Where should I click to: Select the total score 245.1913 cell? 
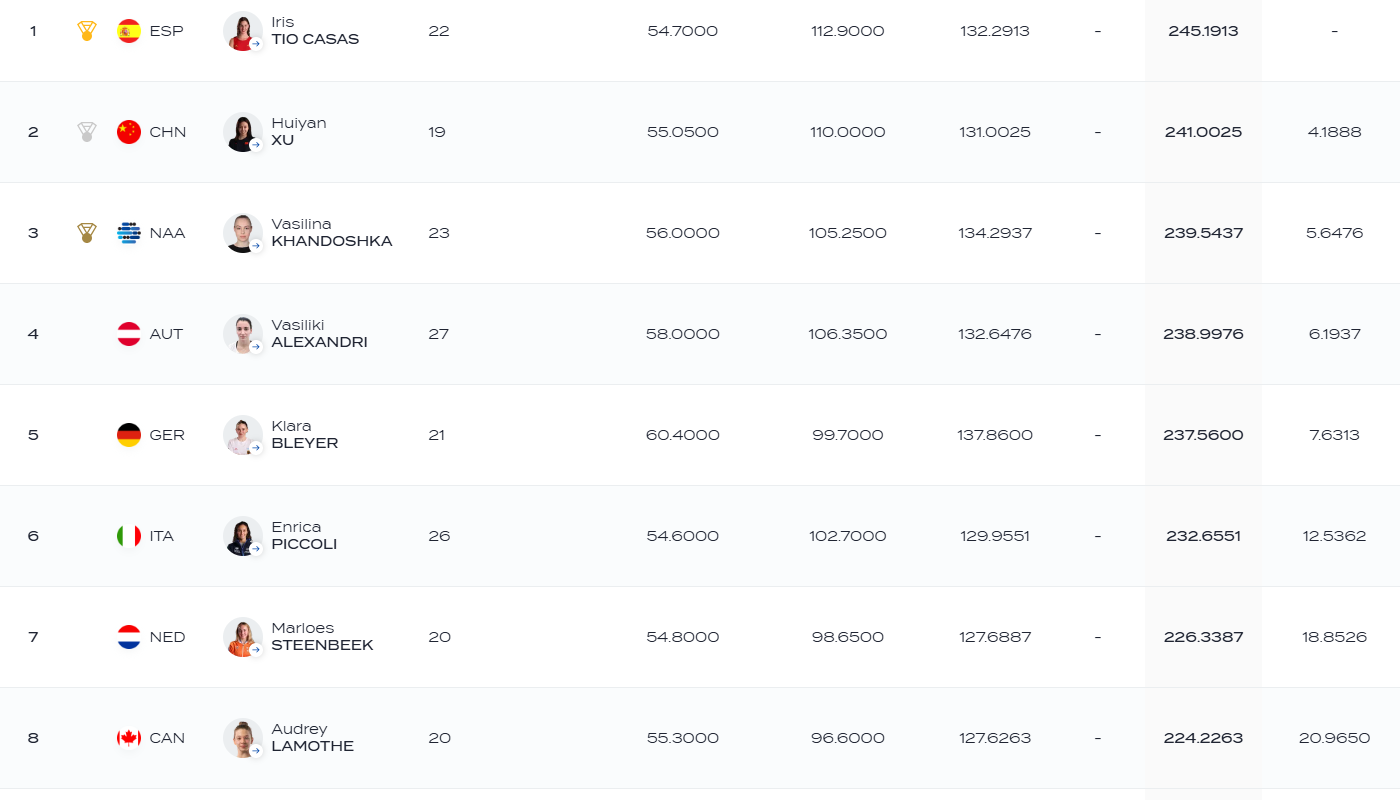[1203, 31]
